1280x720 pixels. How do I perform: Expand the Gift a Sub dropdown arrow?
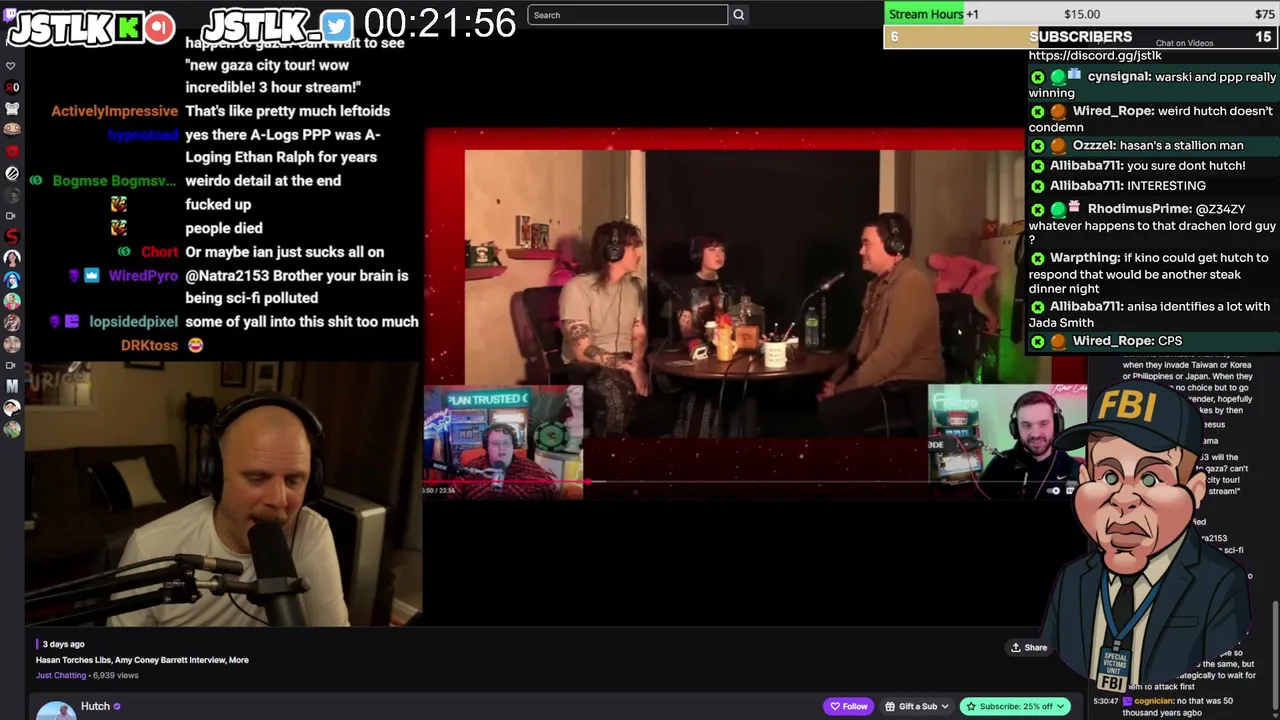[945, 707]
